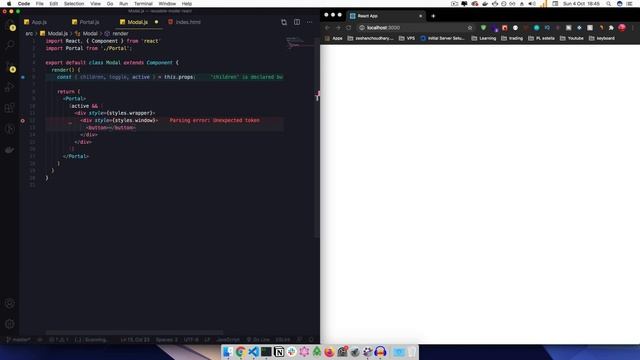Click the Open Changes icon in editor toolbar
The height and width of the screenshot is (360, 640).
pyautogui.click(x=284, y=22)
